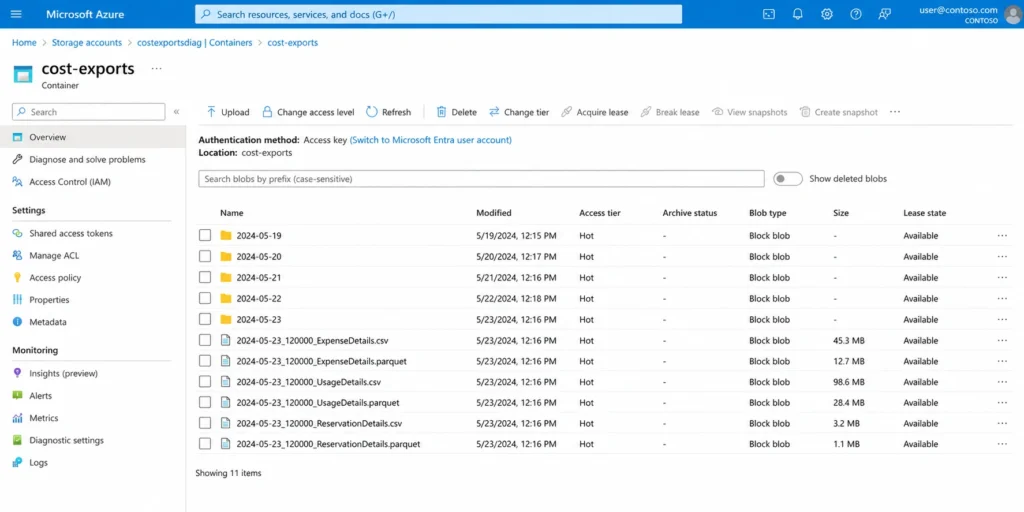Click Switch to Microsoft Entra user account

pyautogui.click(x=431, y=140)
